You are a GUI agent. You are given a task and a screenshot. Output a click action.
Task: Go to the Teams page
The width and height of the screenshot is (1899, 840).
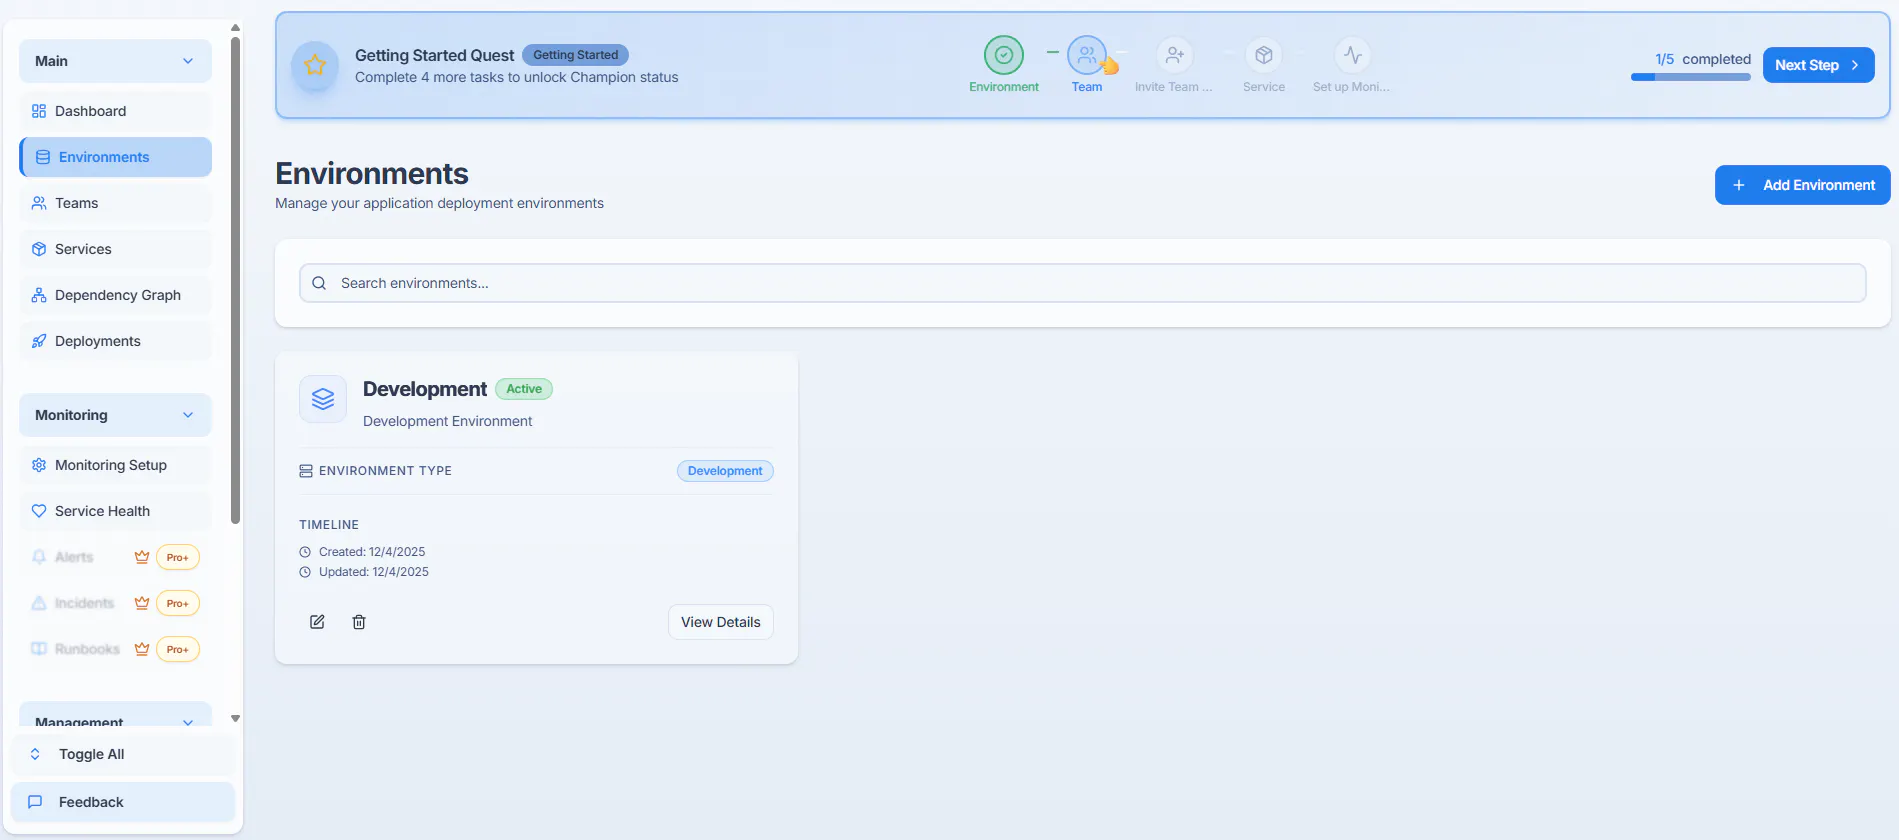(x=115, y=203)
